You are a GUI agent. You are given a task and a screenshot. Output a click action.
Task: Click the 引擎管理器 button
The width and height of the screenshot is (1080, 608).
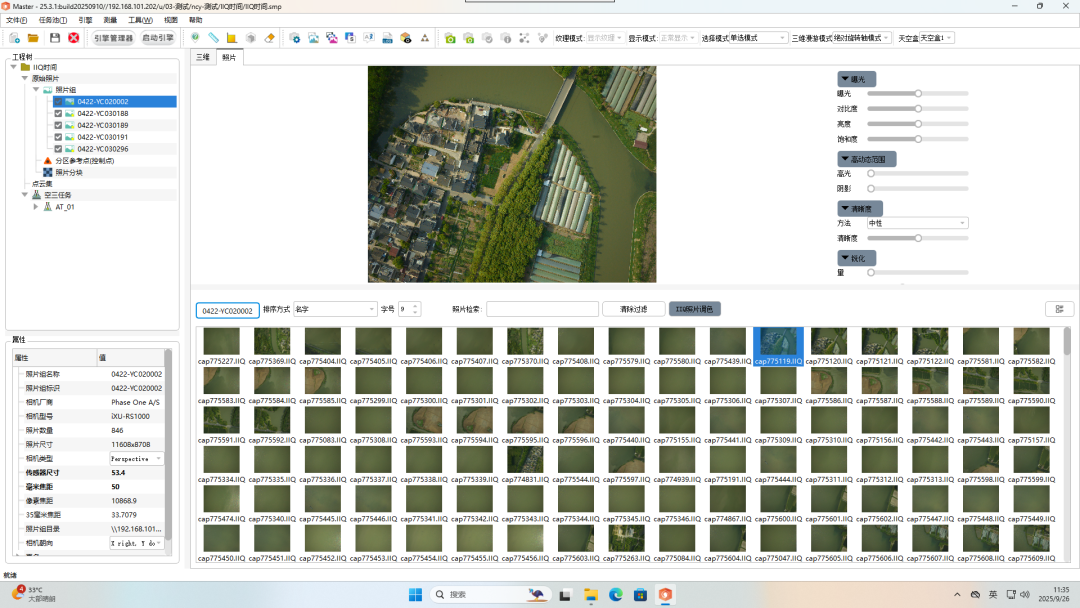point(113,38)
